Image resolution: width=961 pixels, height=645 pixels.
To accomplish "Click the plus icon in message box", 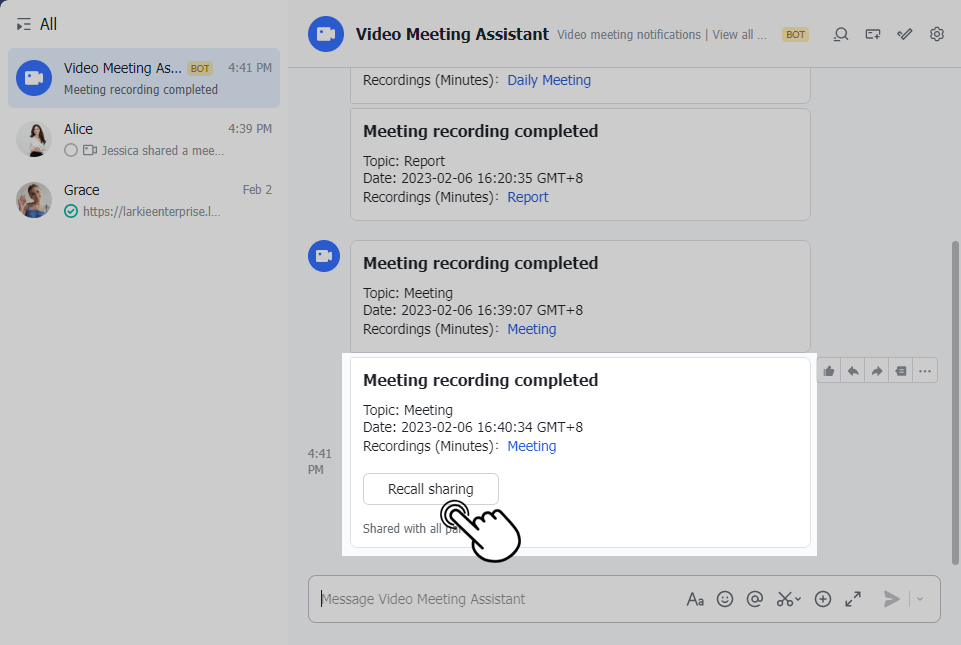I will point(823,599).
